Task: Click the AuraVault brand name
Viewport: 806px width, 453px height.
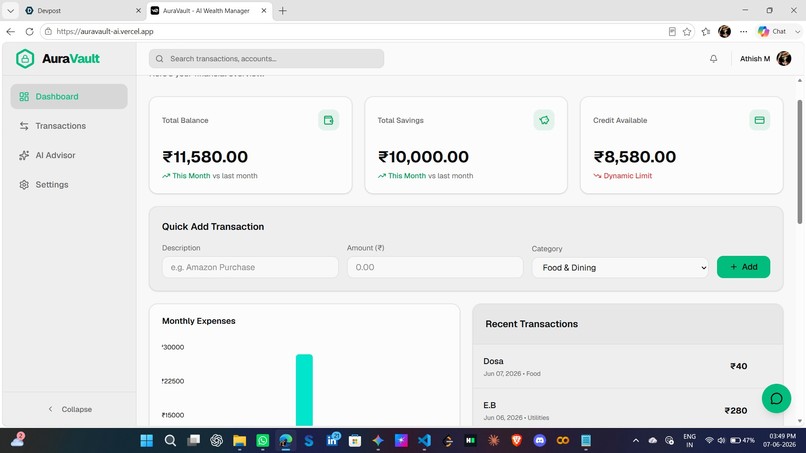Action: 71,59
